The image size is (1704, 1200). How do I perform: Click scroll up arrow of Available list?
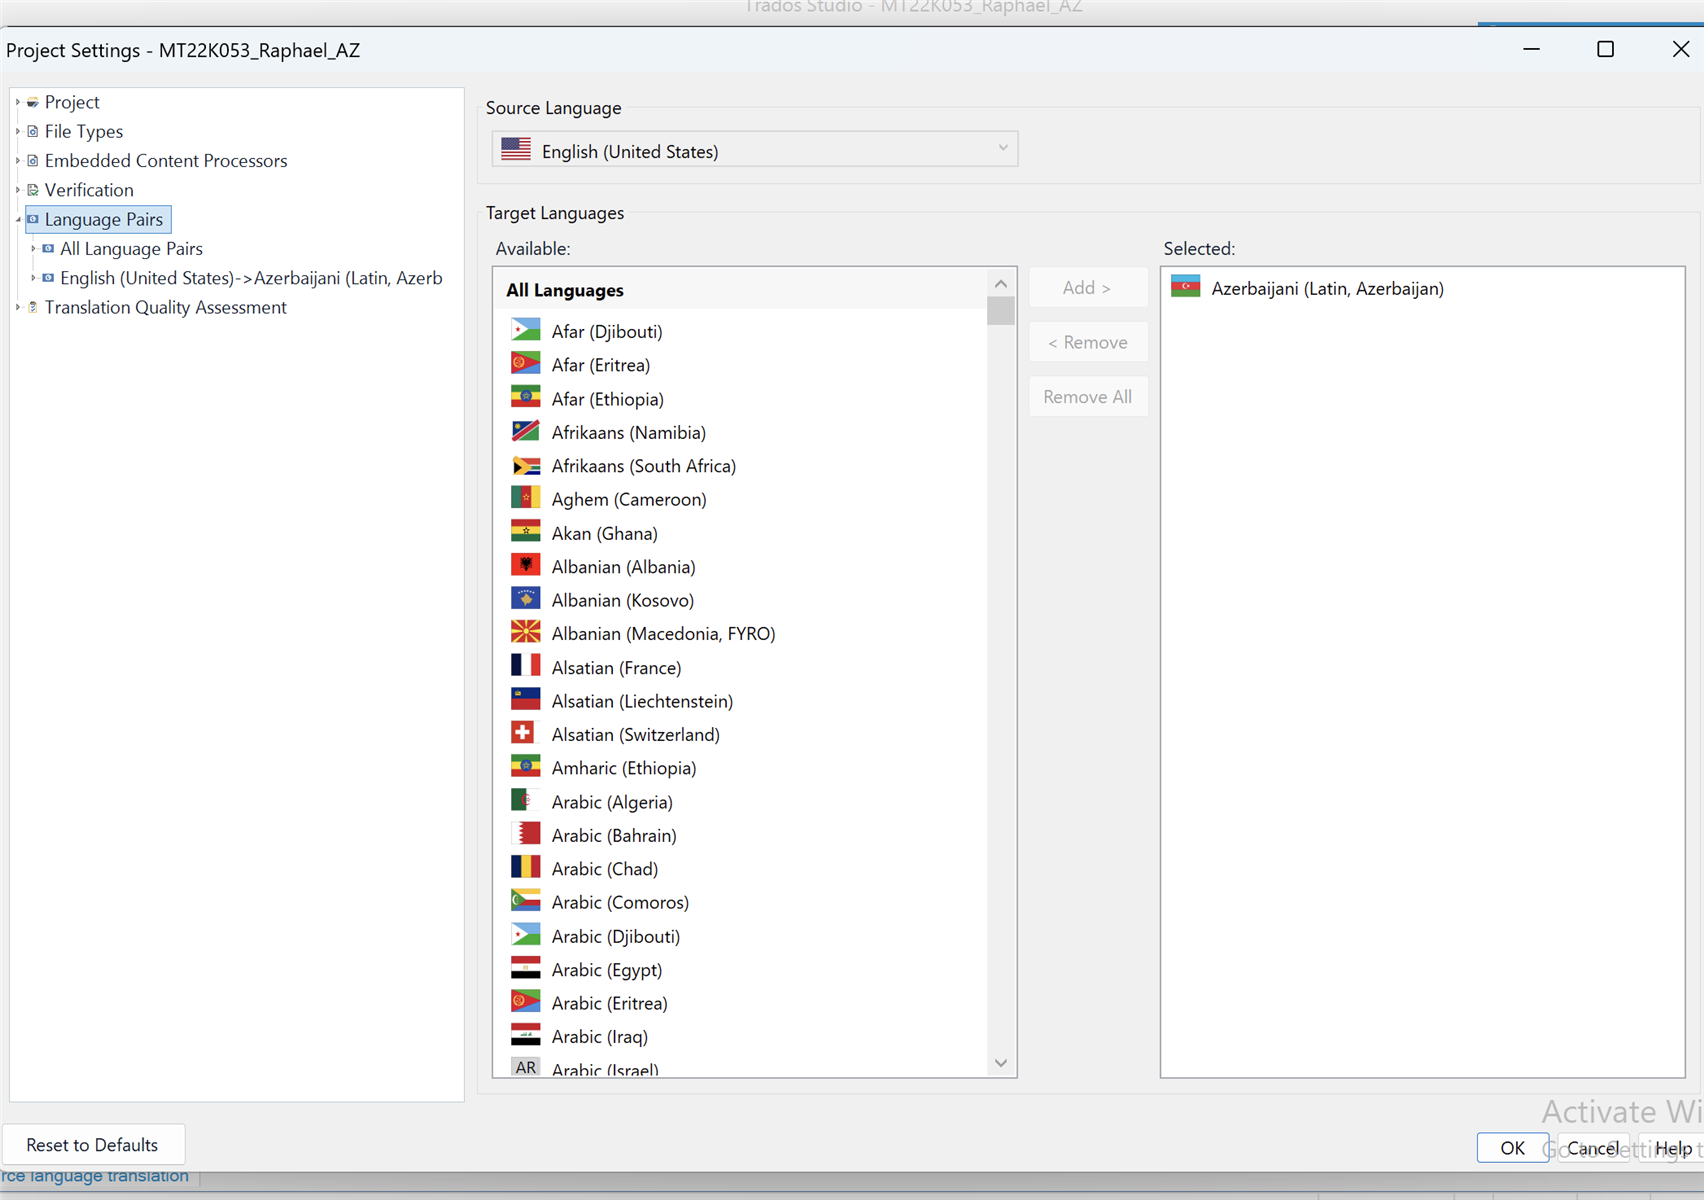(1001, 284)
